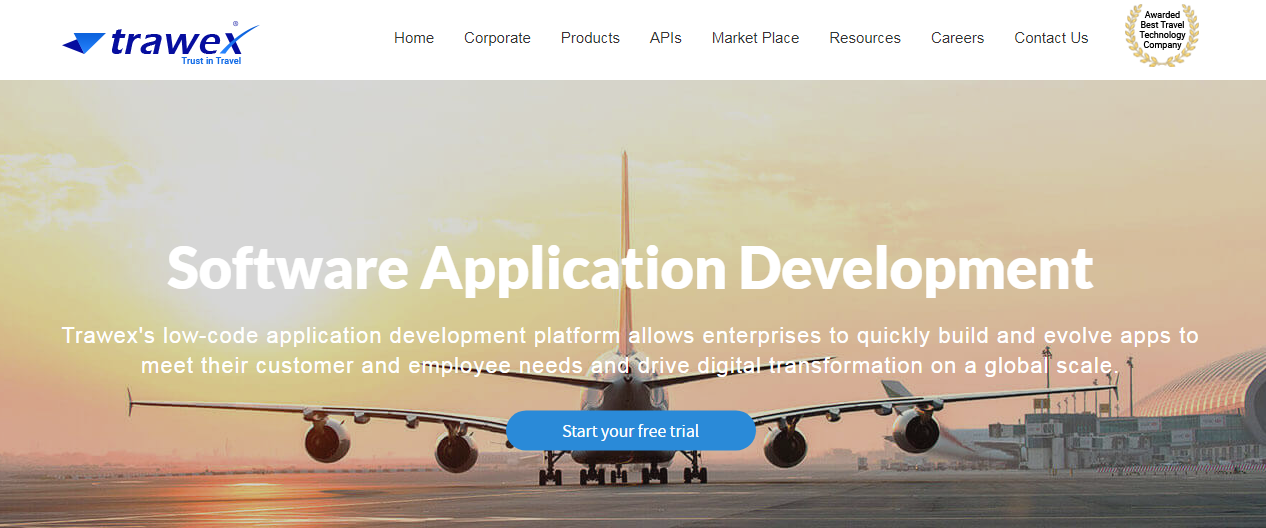Screen dimensions: 1266x528
Task: Open the Corporate menu
Action: tap(497, 38)
